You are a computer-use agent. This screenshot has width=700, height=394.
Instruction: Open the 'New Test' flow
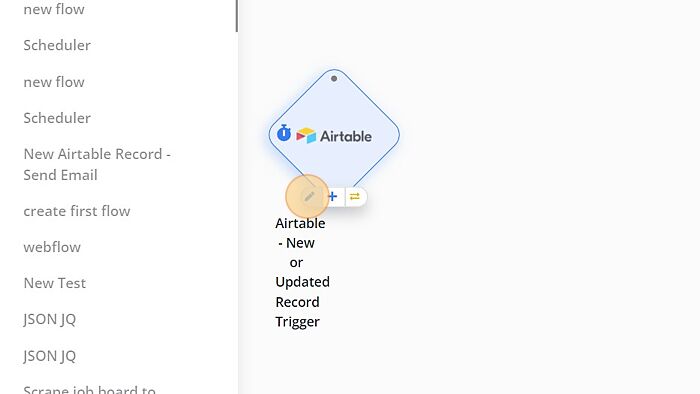pos(54,283)
